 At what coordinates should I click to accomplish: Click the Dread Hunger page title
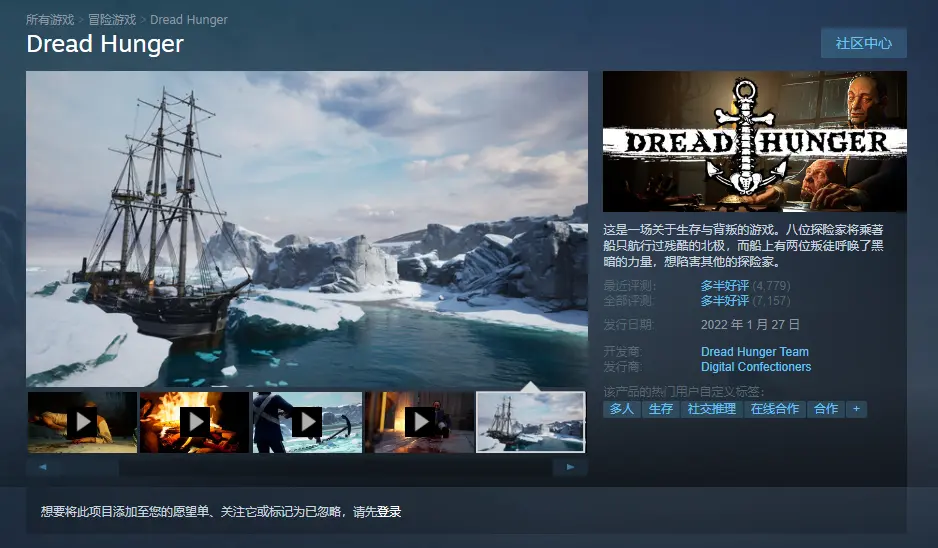(x=105, y=44)
